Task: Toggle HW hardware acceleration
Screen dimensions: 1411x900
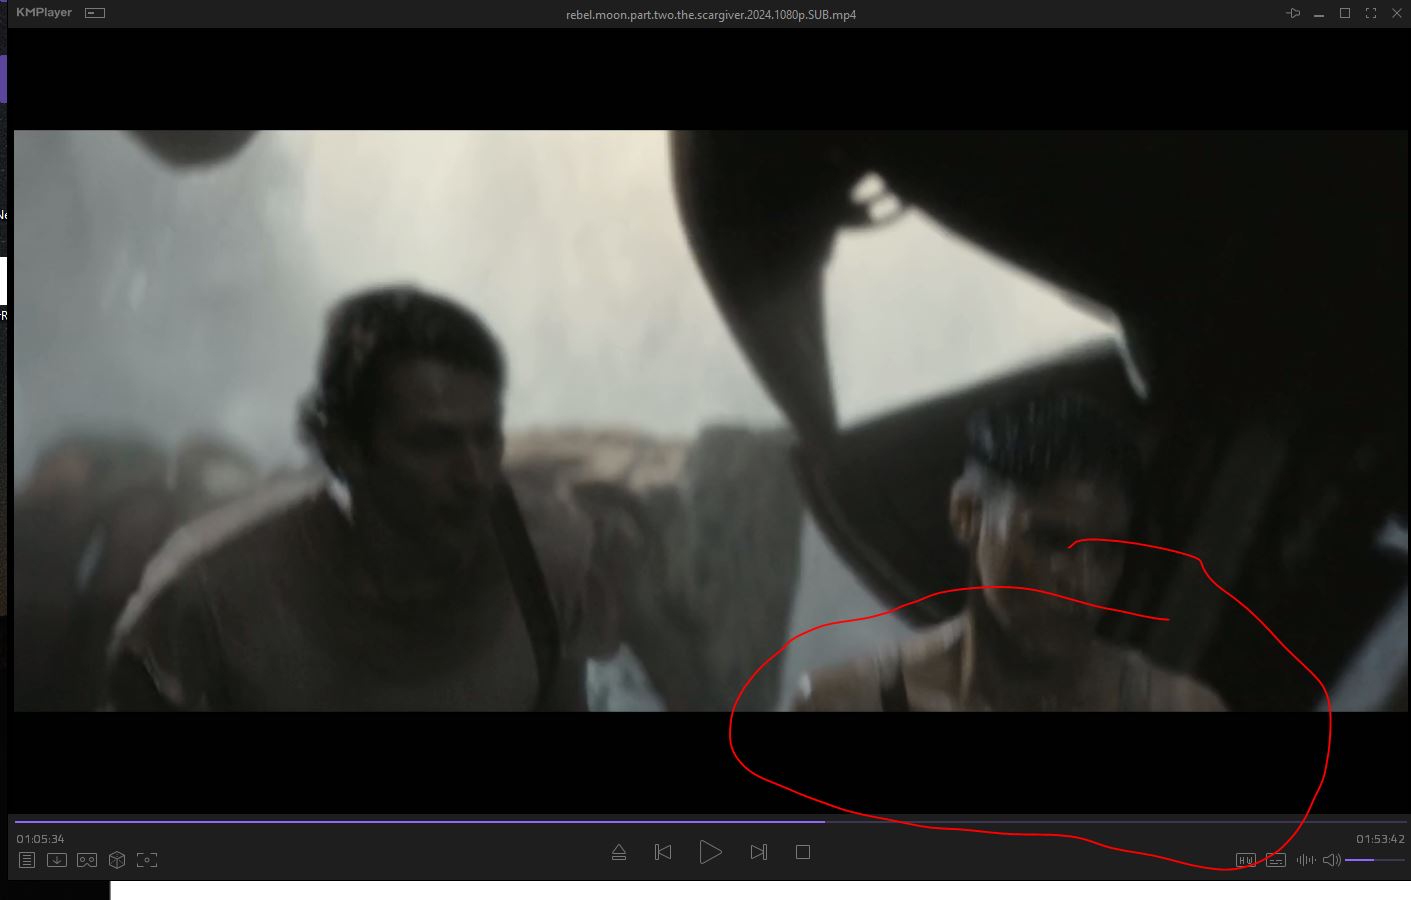Action: (1246, 860)
